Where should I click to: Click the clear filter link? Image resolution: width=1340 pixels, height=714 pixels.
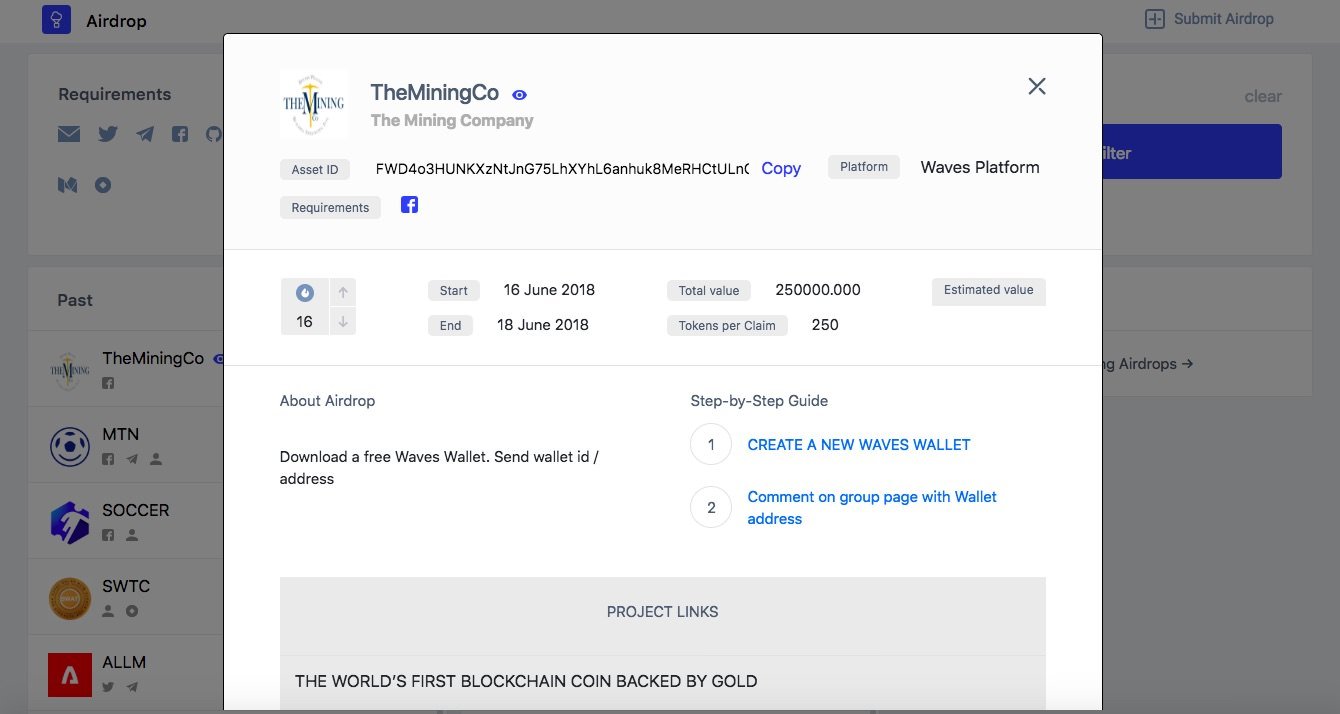tap(1263, 96)
